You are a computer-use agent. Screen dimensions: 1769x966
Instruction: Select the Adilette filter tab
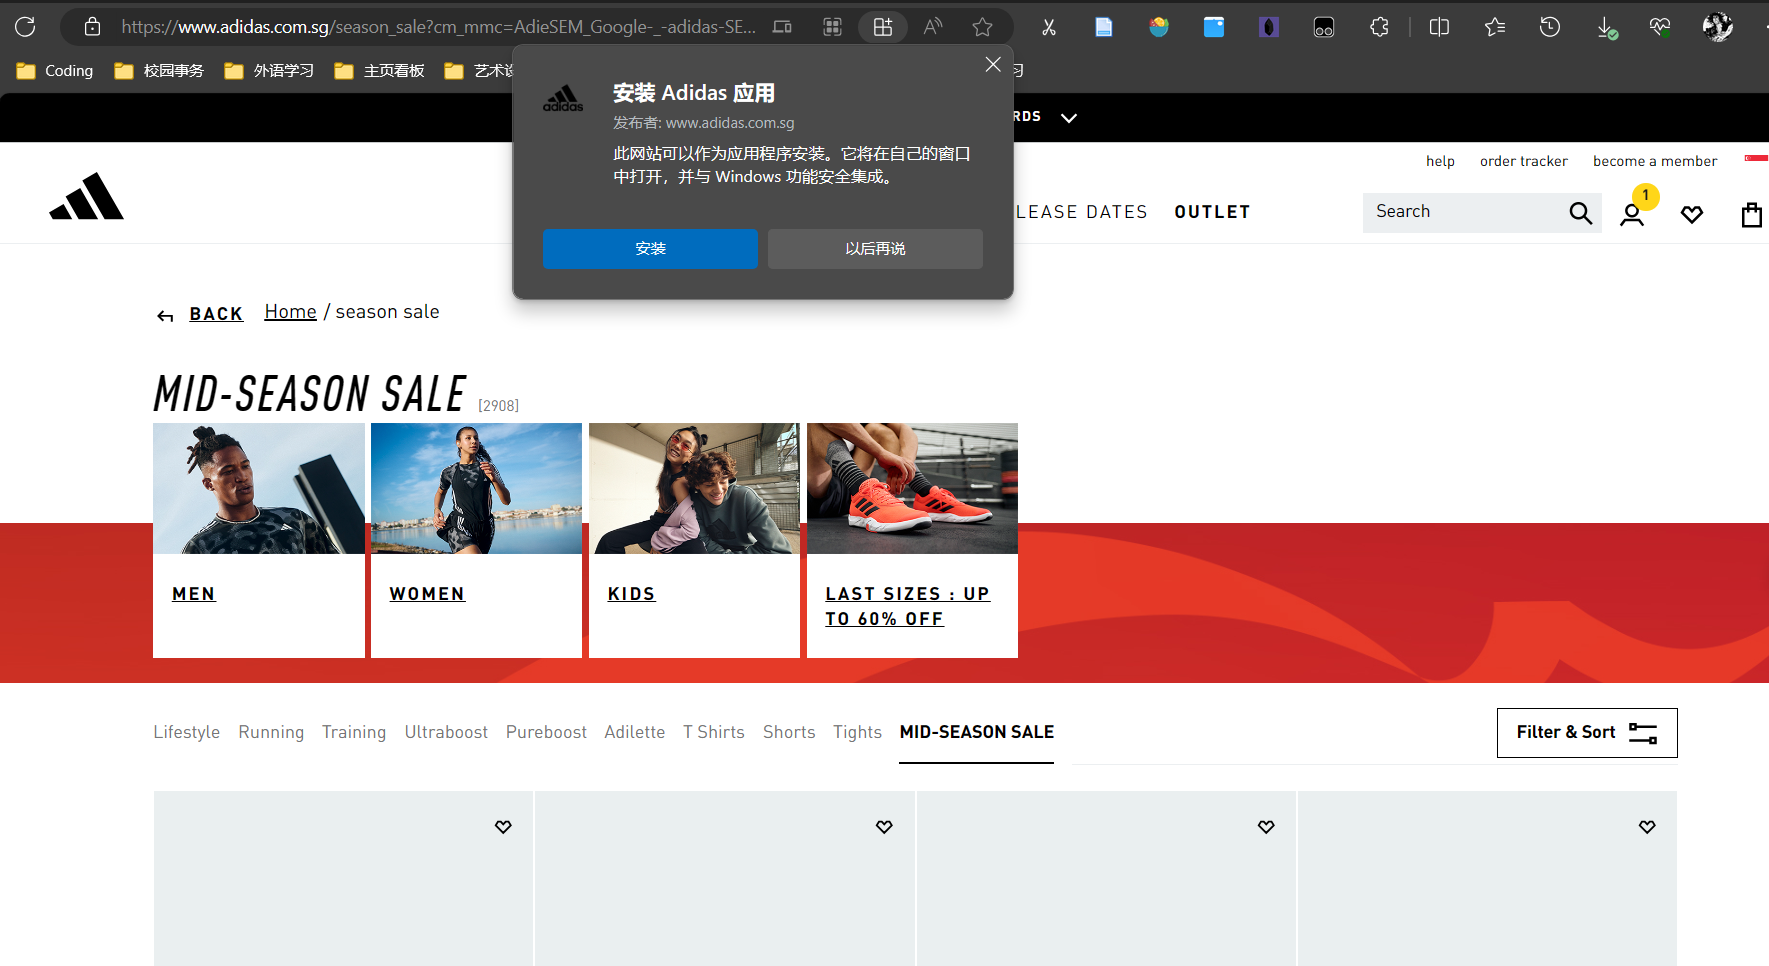click(x=635, y=732)
